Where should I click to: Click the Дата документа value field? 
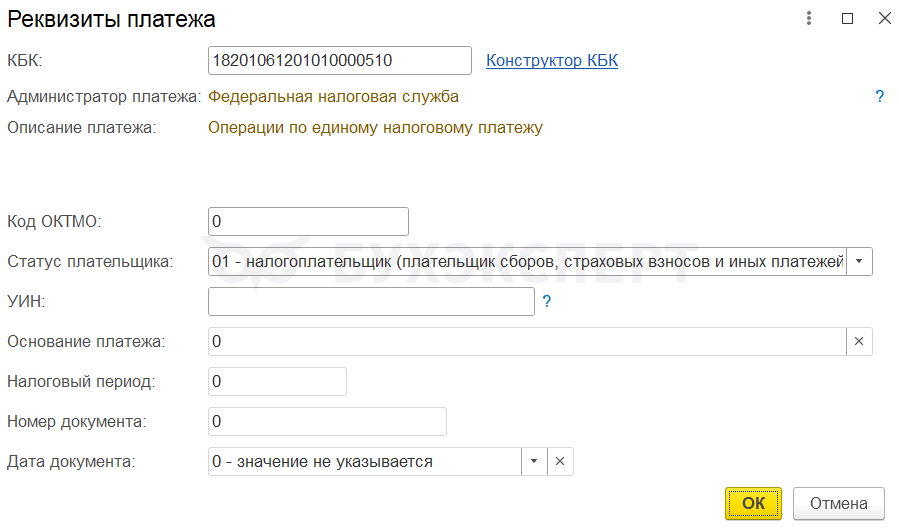pos(365,461)
